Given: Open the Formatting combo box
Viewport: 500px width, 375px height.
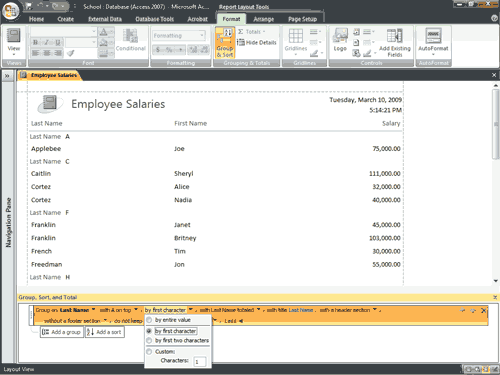Looking at the screenshot, I should click(x=179, y=35).
